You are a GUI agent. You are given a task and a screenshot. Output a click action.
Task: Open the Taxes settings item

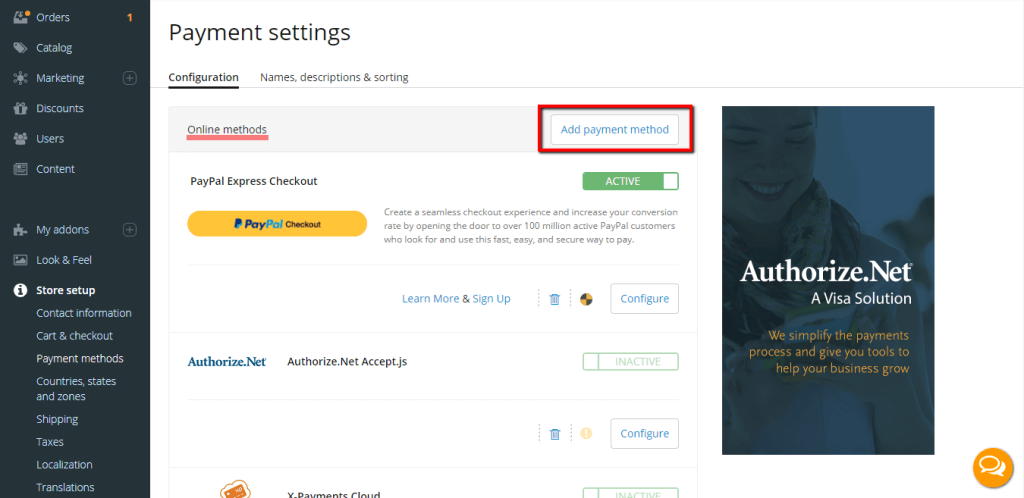click(x=50, y=442)
